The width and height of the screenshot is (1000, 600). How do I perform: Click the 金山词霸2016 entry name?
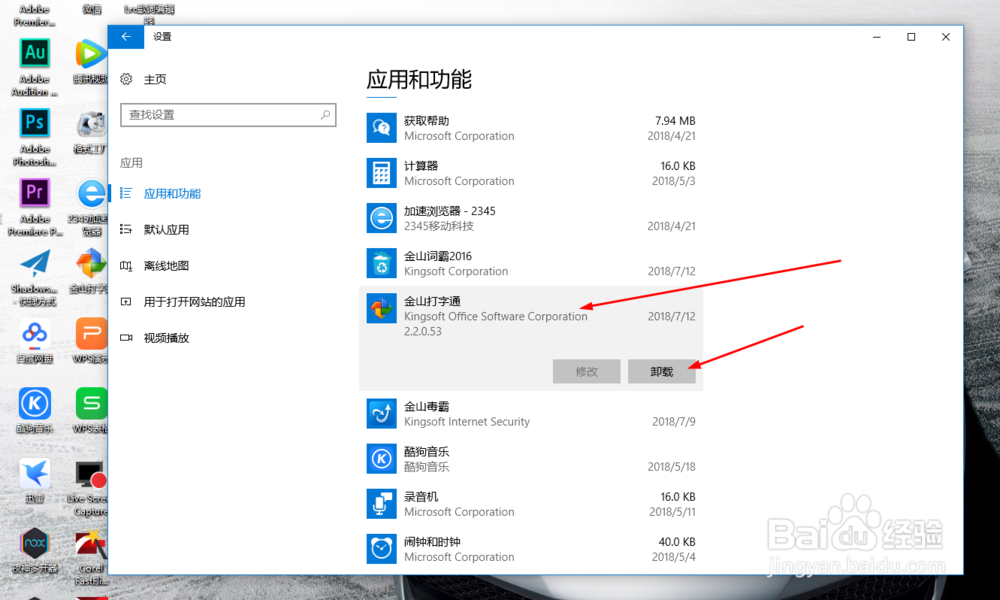438,256
